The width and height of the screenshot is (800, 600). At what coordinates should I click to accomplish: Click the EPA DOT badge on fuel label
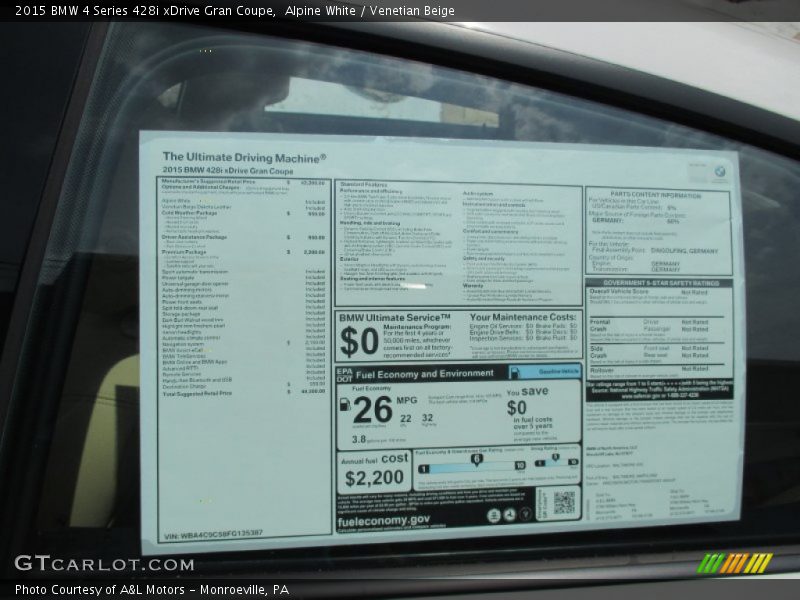click(344, 374)
